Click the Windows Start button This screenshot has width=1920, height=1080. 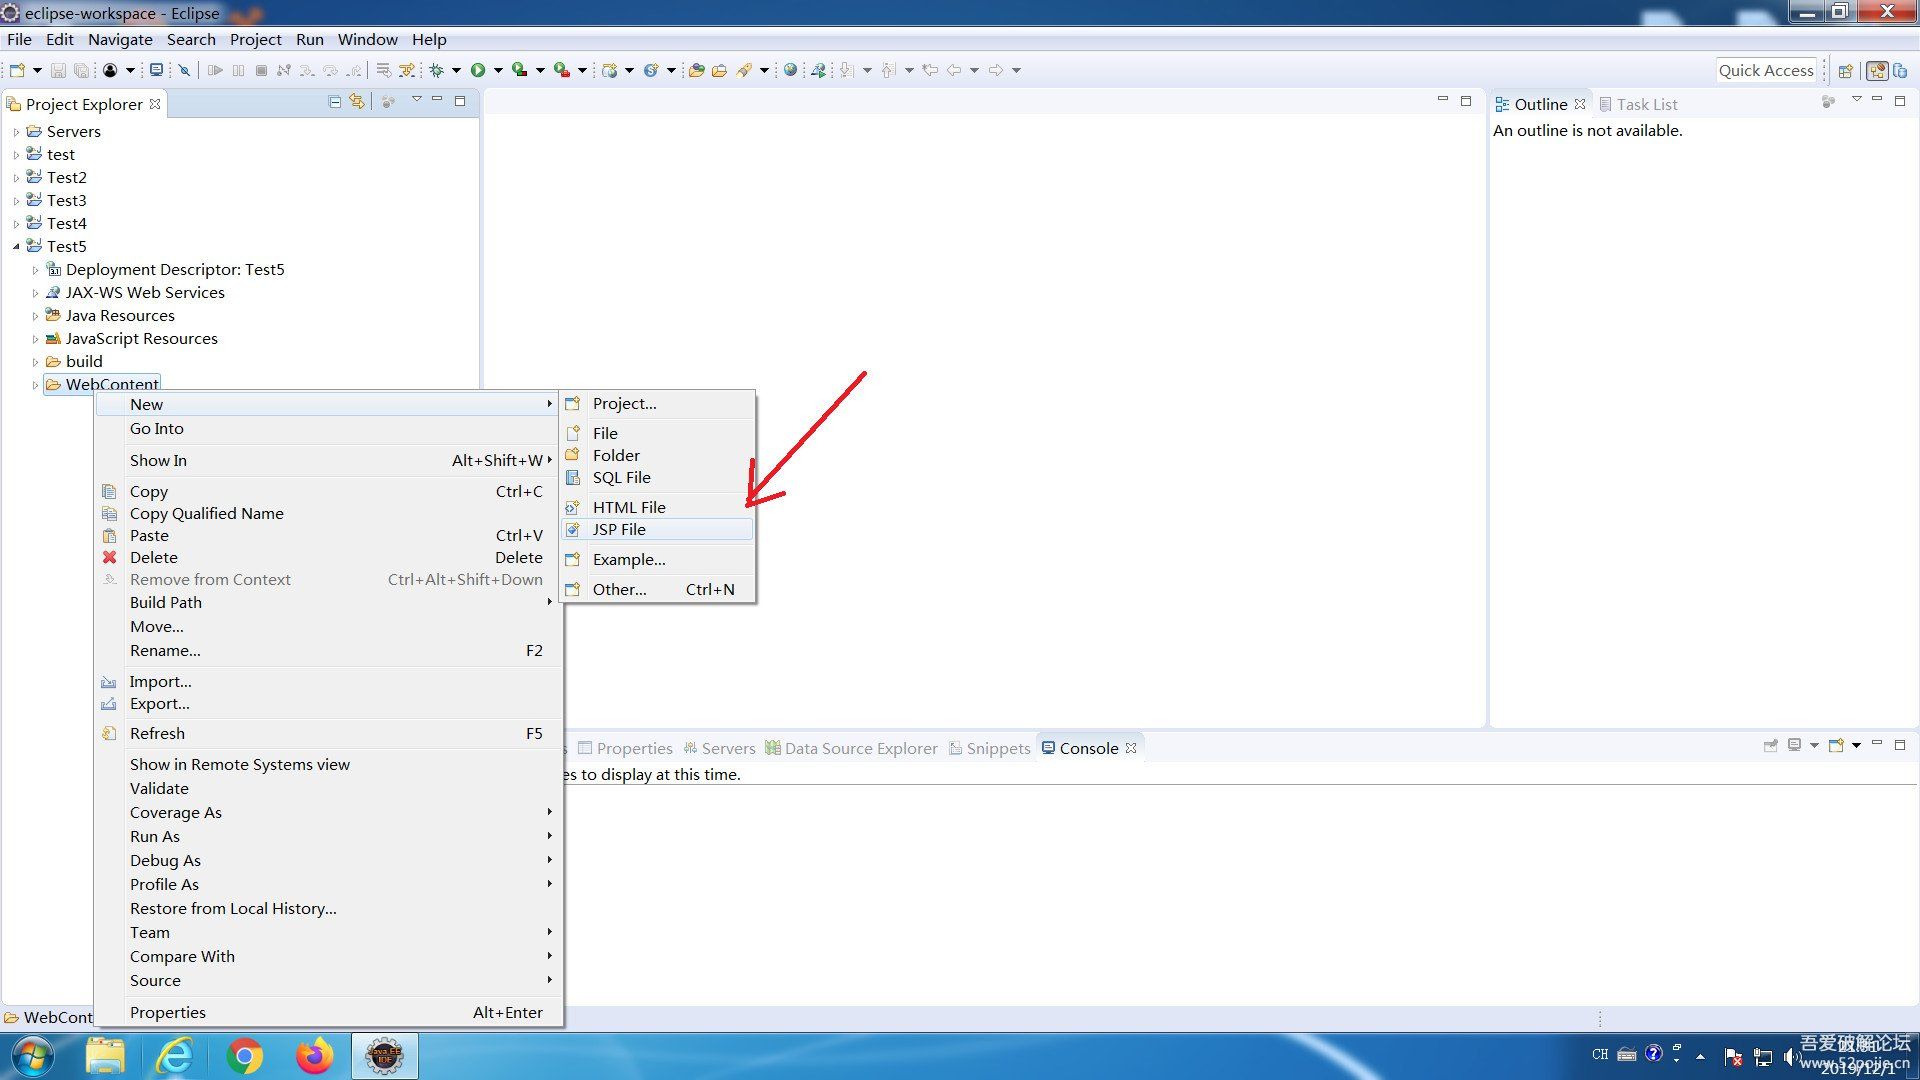pyautogui.click(x=33, y=1056)
